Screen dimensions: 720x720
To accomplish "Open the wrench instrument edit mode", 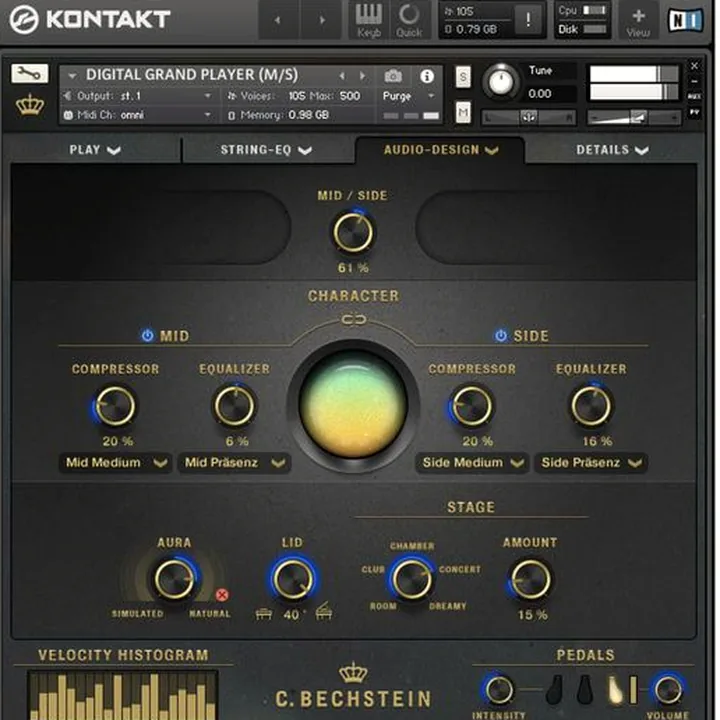I will pos(29,73).
